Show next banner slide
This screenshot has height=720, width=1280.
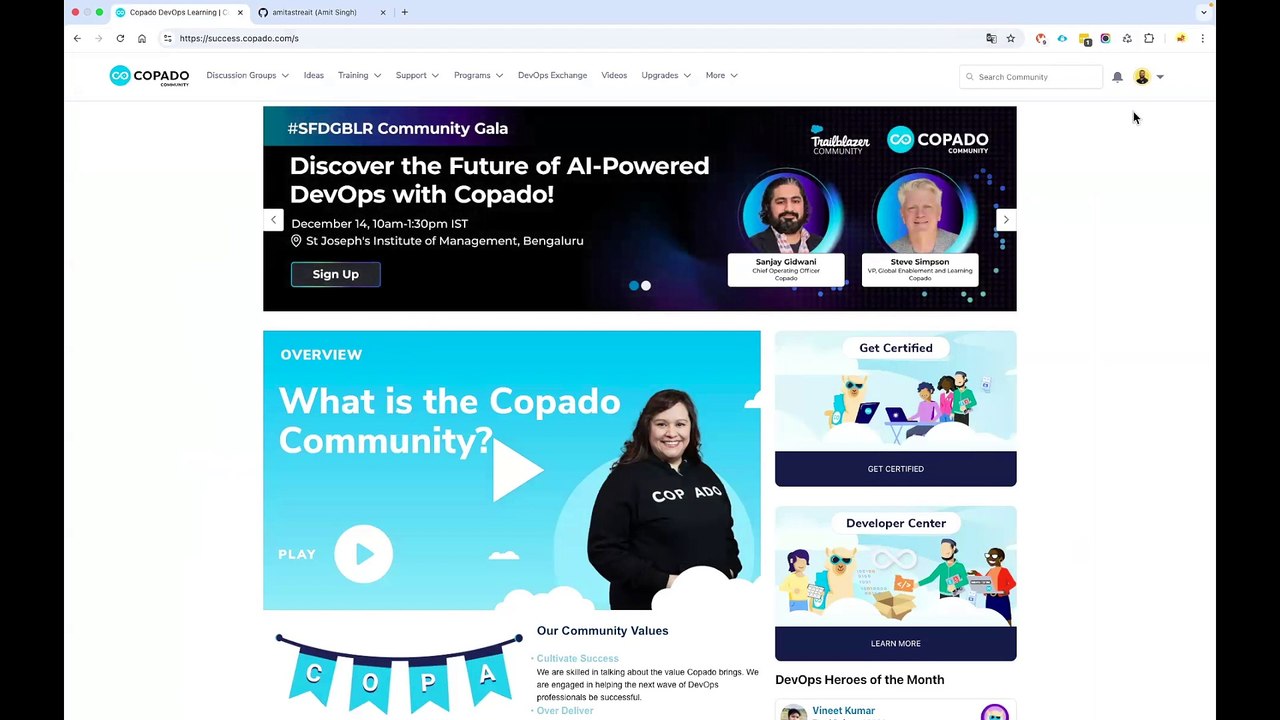(1006, 220)
